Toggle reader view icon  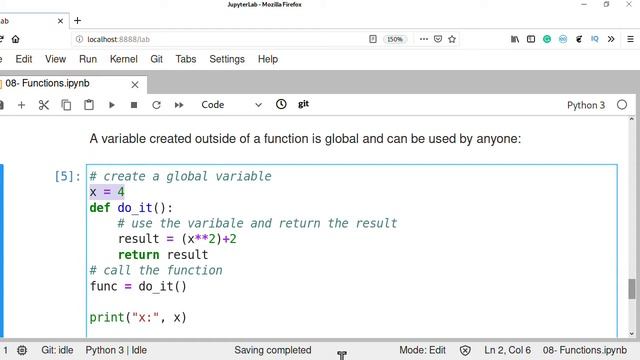(x=373, y=39)
